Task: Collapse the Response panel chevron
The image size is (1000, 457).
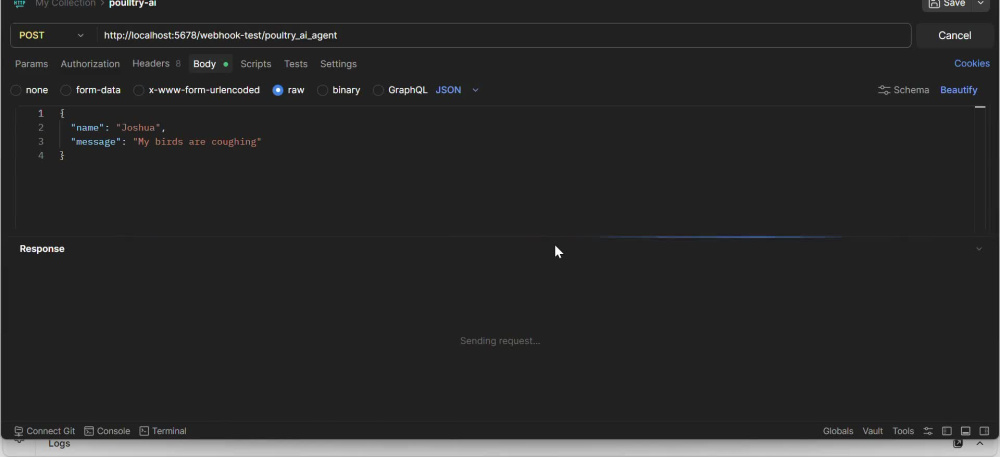Action: coord(979,249)
